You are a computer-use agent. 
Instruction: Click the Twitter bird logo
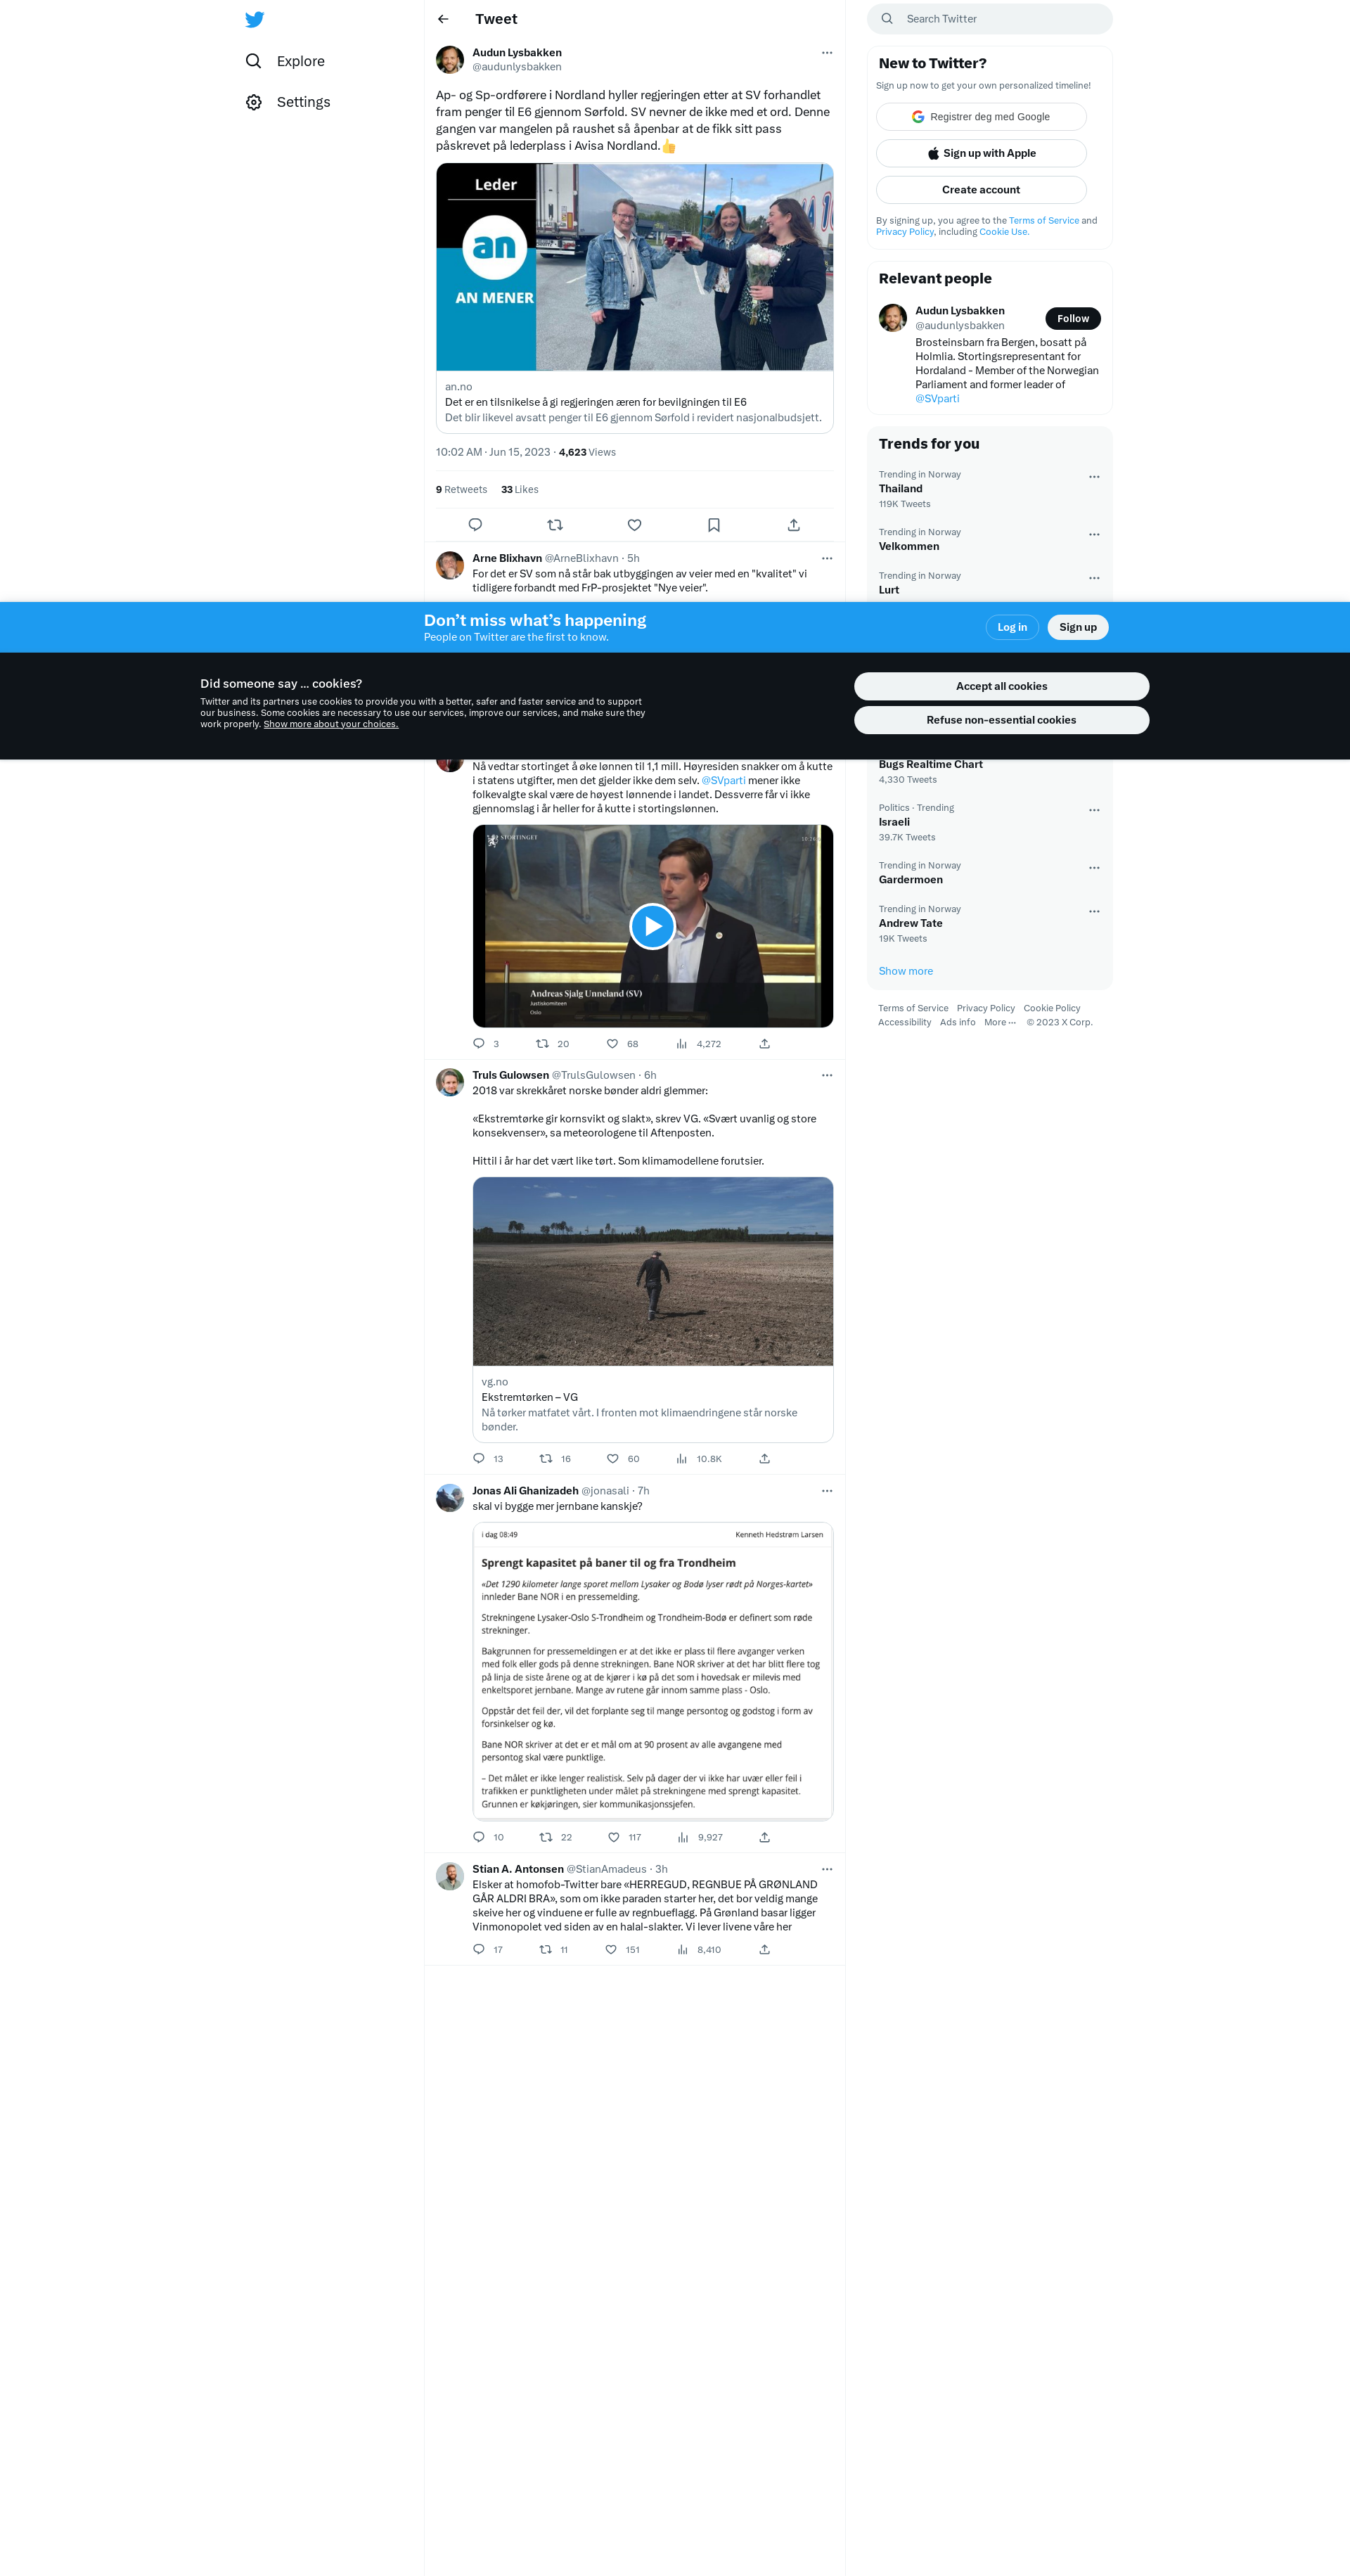255,19
